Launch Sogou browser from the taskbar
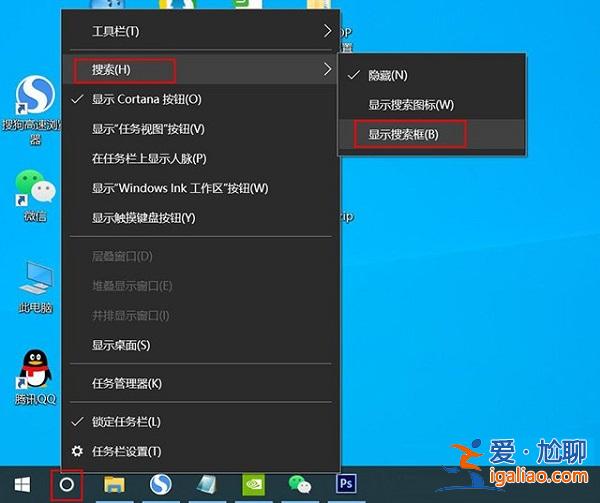This screenshot has width=600, height=503. tap(161, 484)
